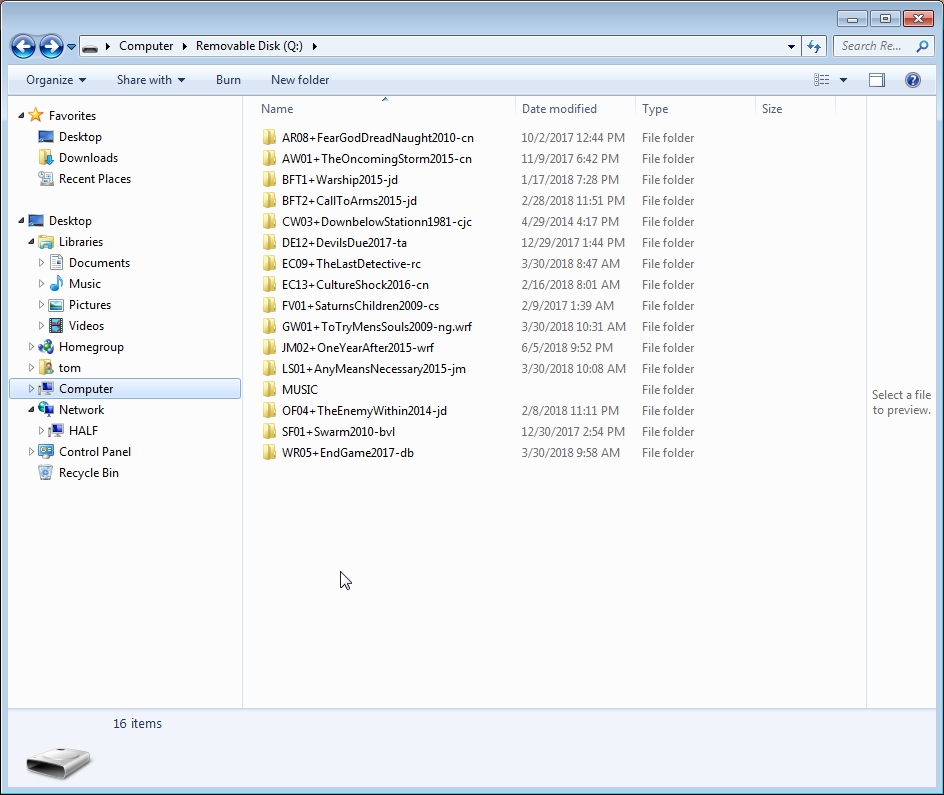The width and height of the screenshot is (944, 795).
Task: Expand the Music library arrow
Action: coord(41,284)
